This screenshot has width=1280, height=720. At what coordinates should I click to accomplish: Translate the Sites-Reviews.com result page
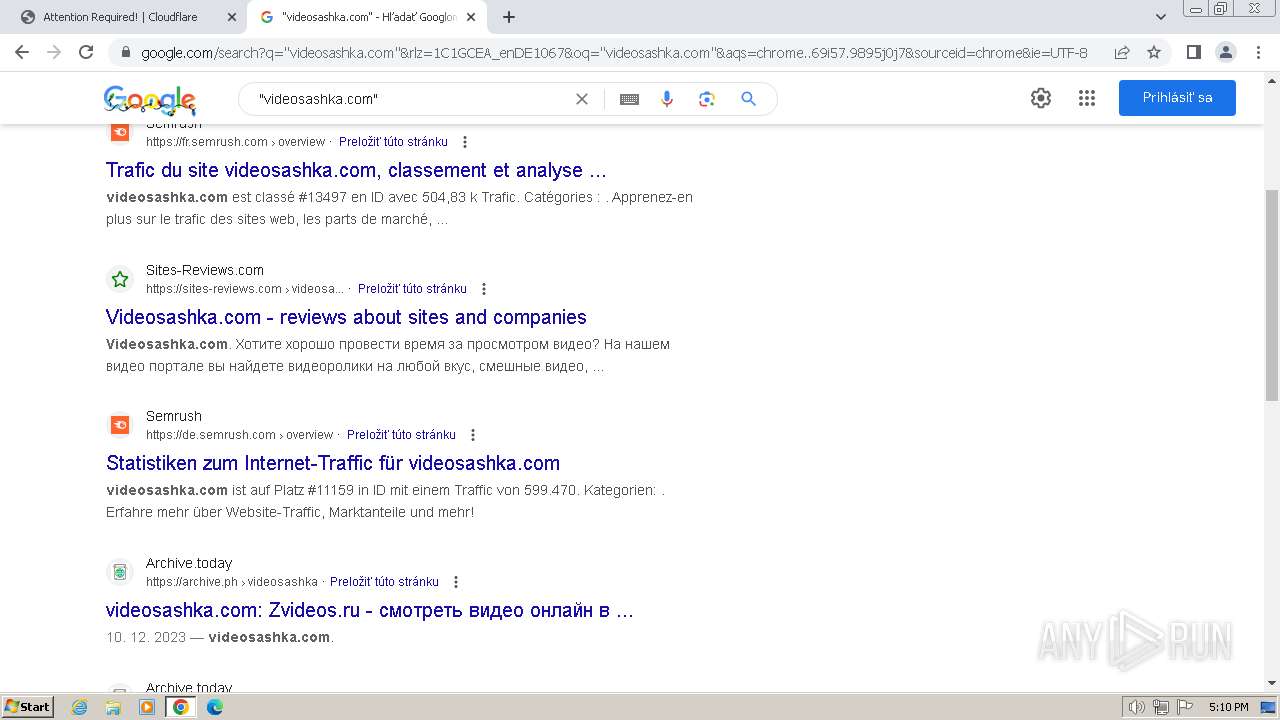[412, 289]
